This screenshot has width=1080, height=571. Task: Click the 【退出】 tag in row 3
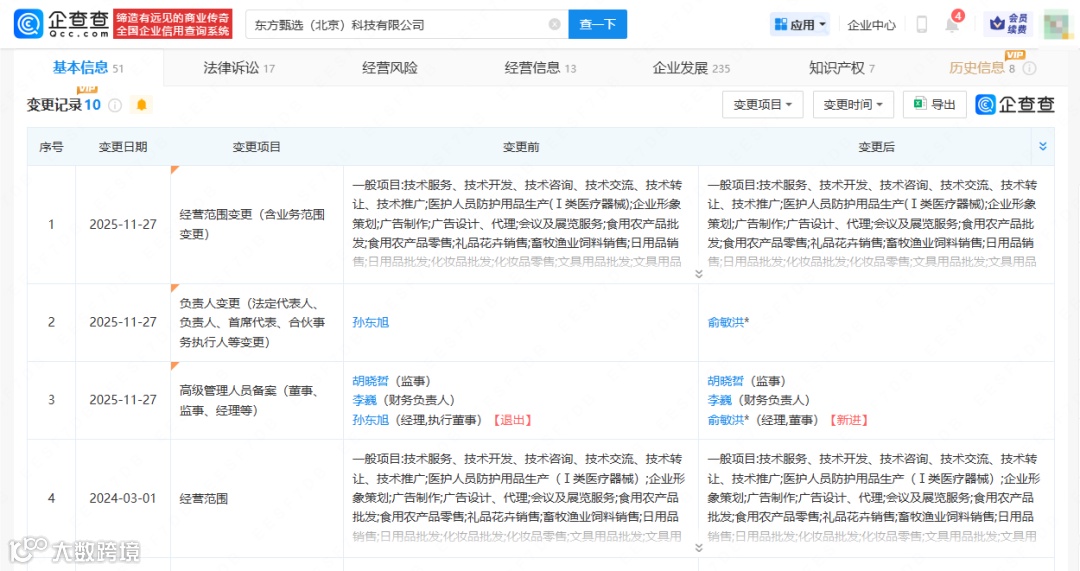(512, 419)
